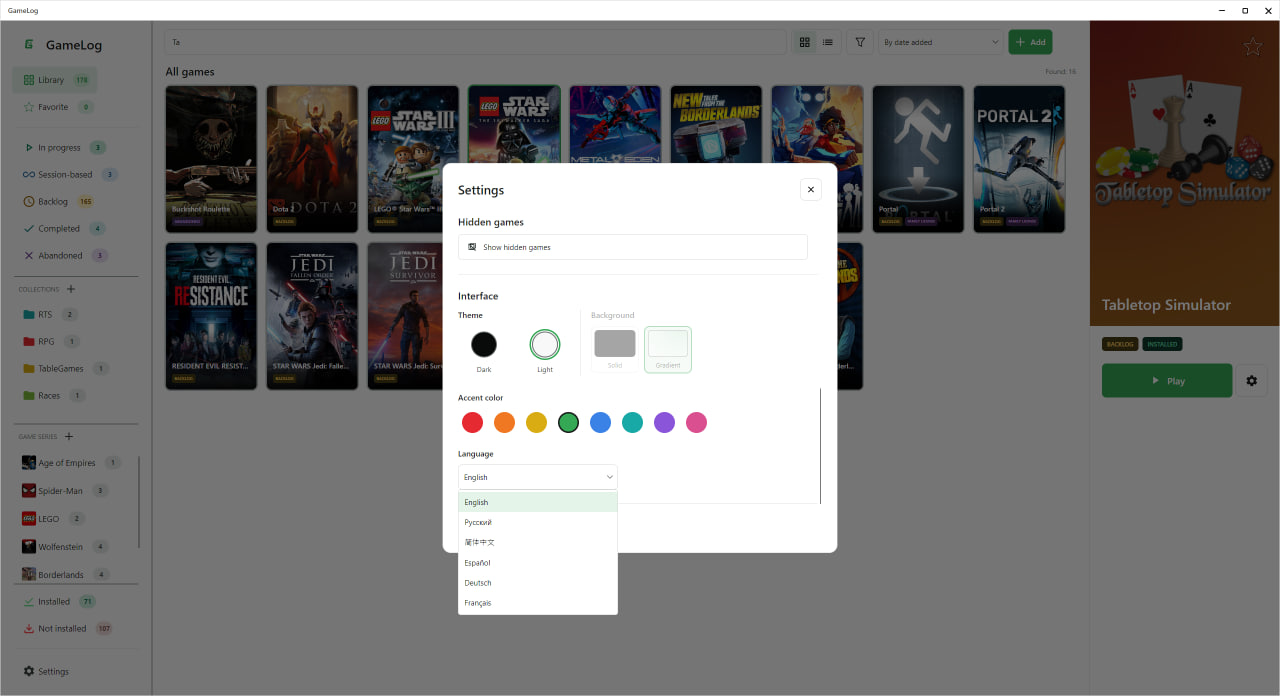
Task: Open the Races collection
Action: (x=53, y=396)
